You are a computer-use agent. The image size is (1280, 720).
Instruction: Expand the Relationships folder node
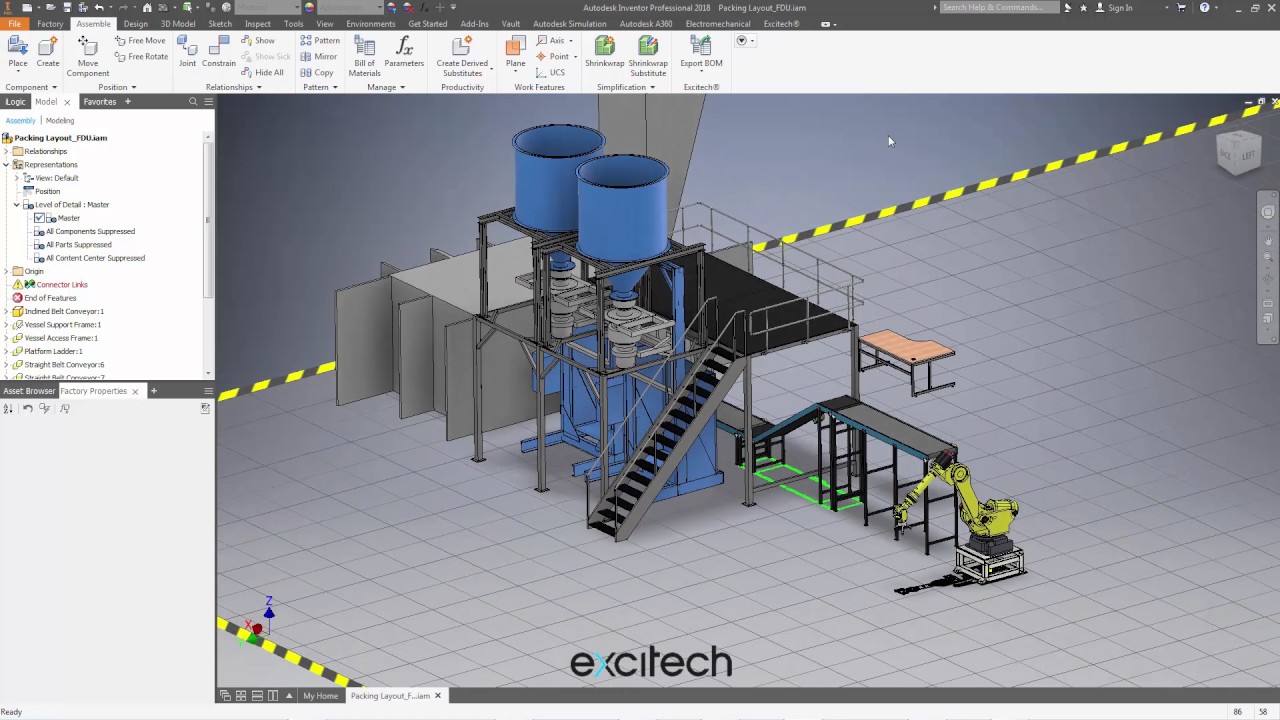(x=6, y=151)
